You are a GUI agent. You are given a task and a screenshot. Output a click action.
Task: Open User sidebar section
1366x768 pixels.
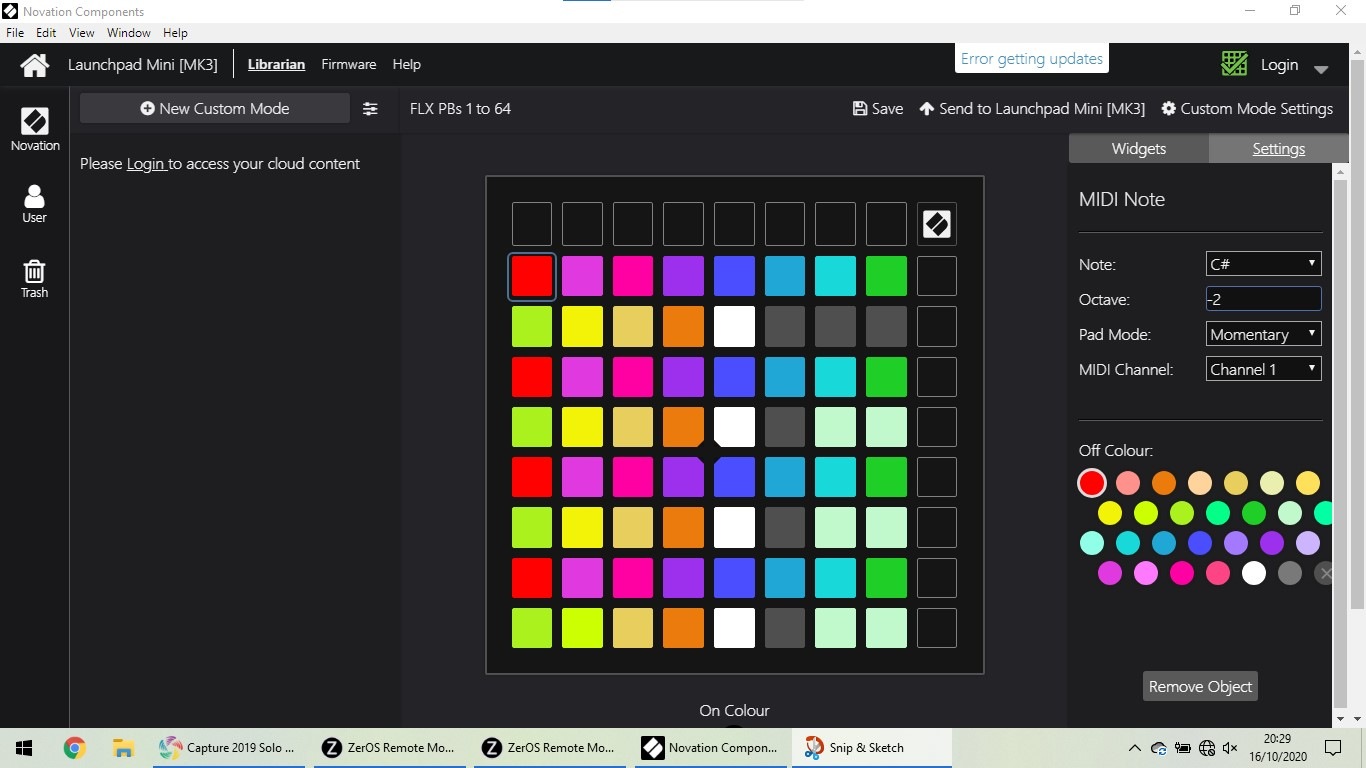[x=35, y=204]
